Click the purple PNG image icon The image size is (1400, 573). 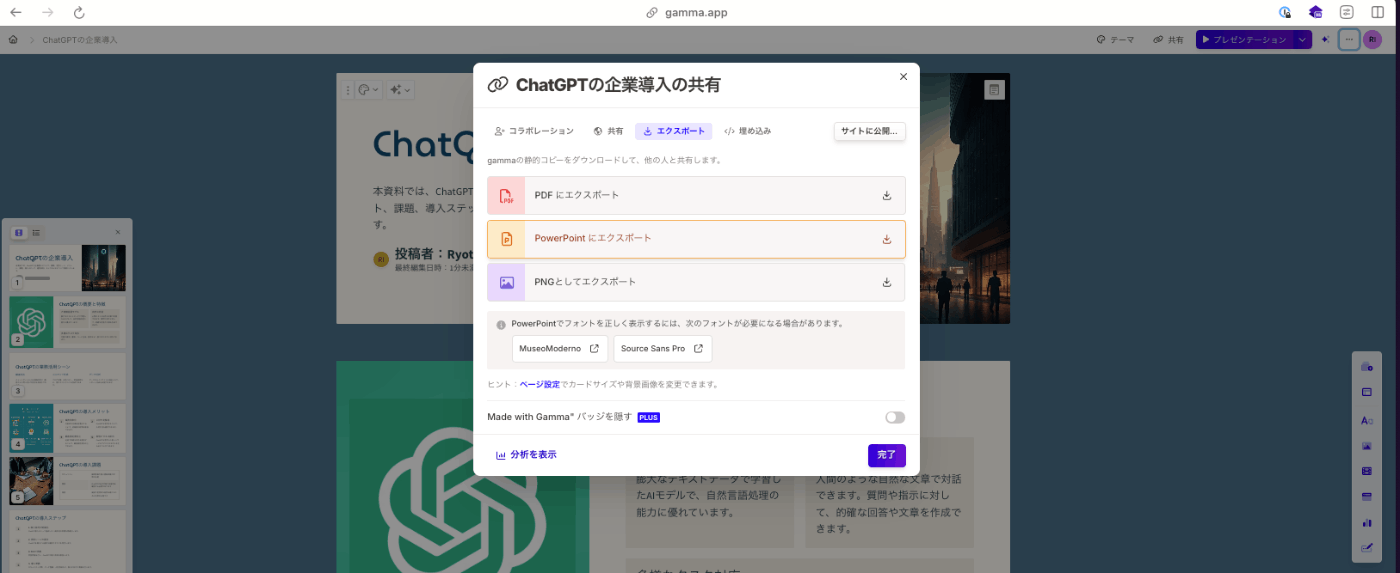point(506,282)
